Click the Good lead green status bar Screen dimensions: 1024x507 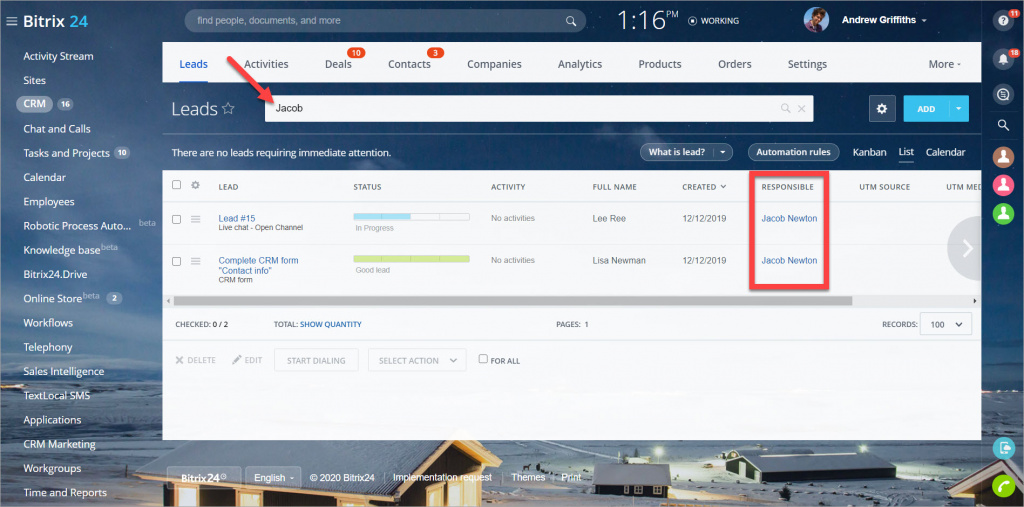click(411, 259)
